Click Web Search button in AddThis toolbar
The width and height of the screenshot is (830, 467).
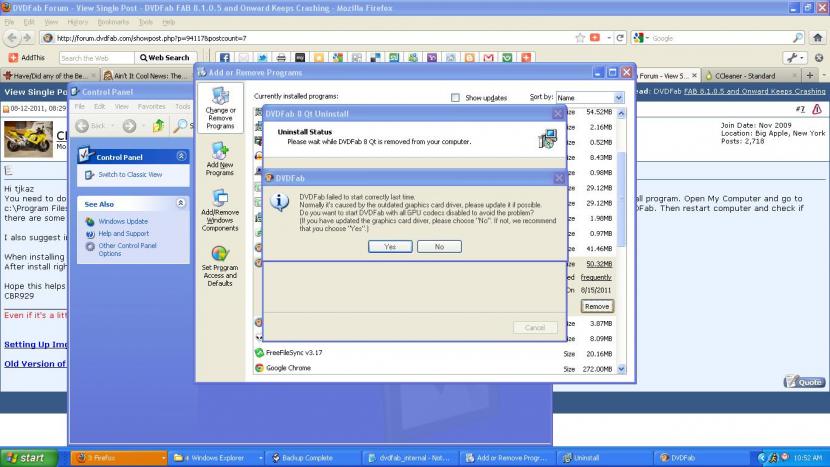point(165,58)
